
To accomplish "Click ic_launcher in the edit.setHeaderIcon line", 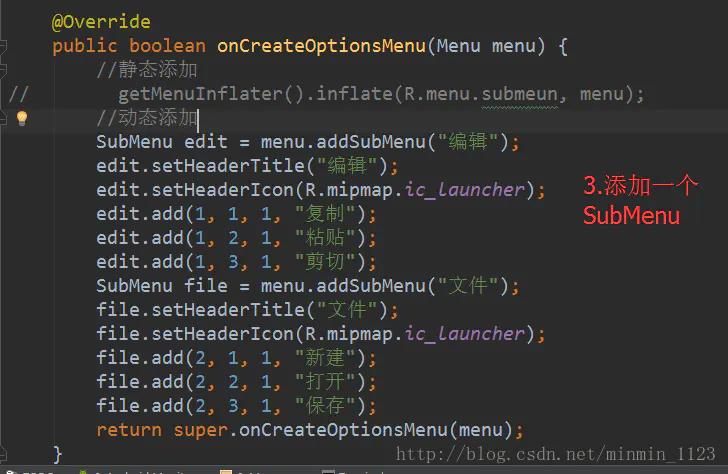I will tap(464, 190).
